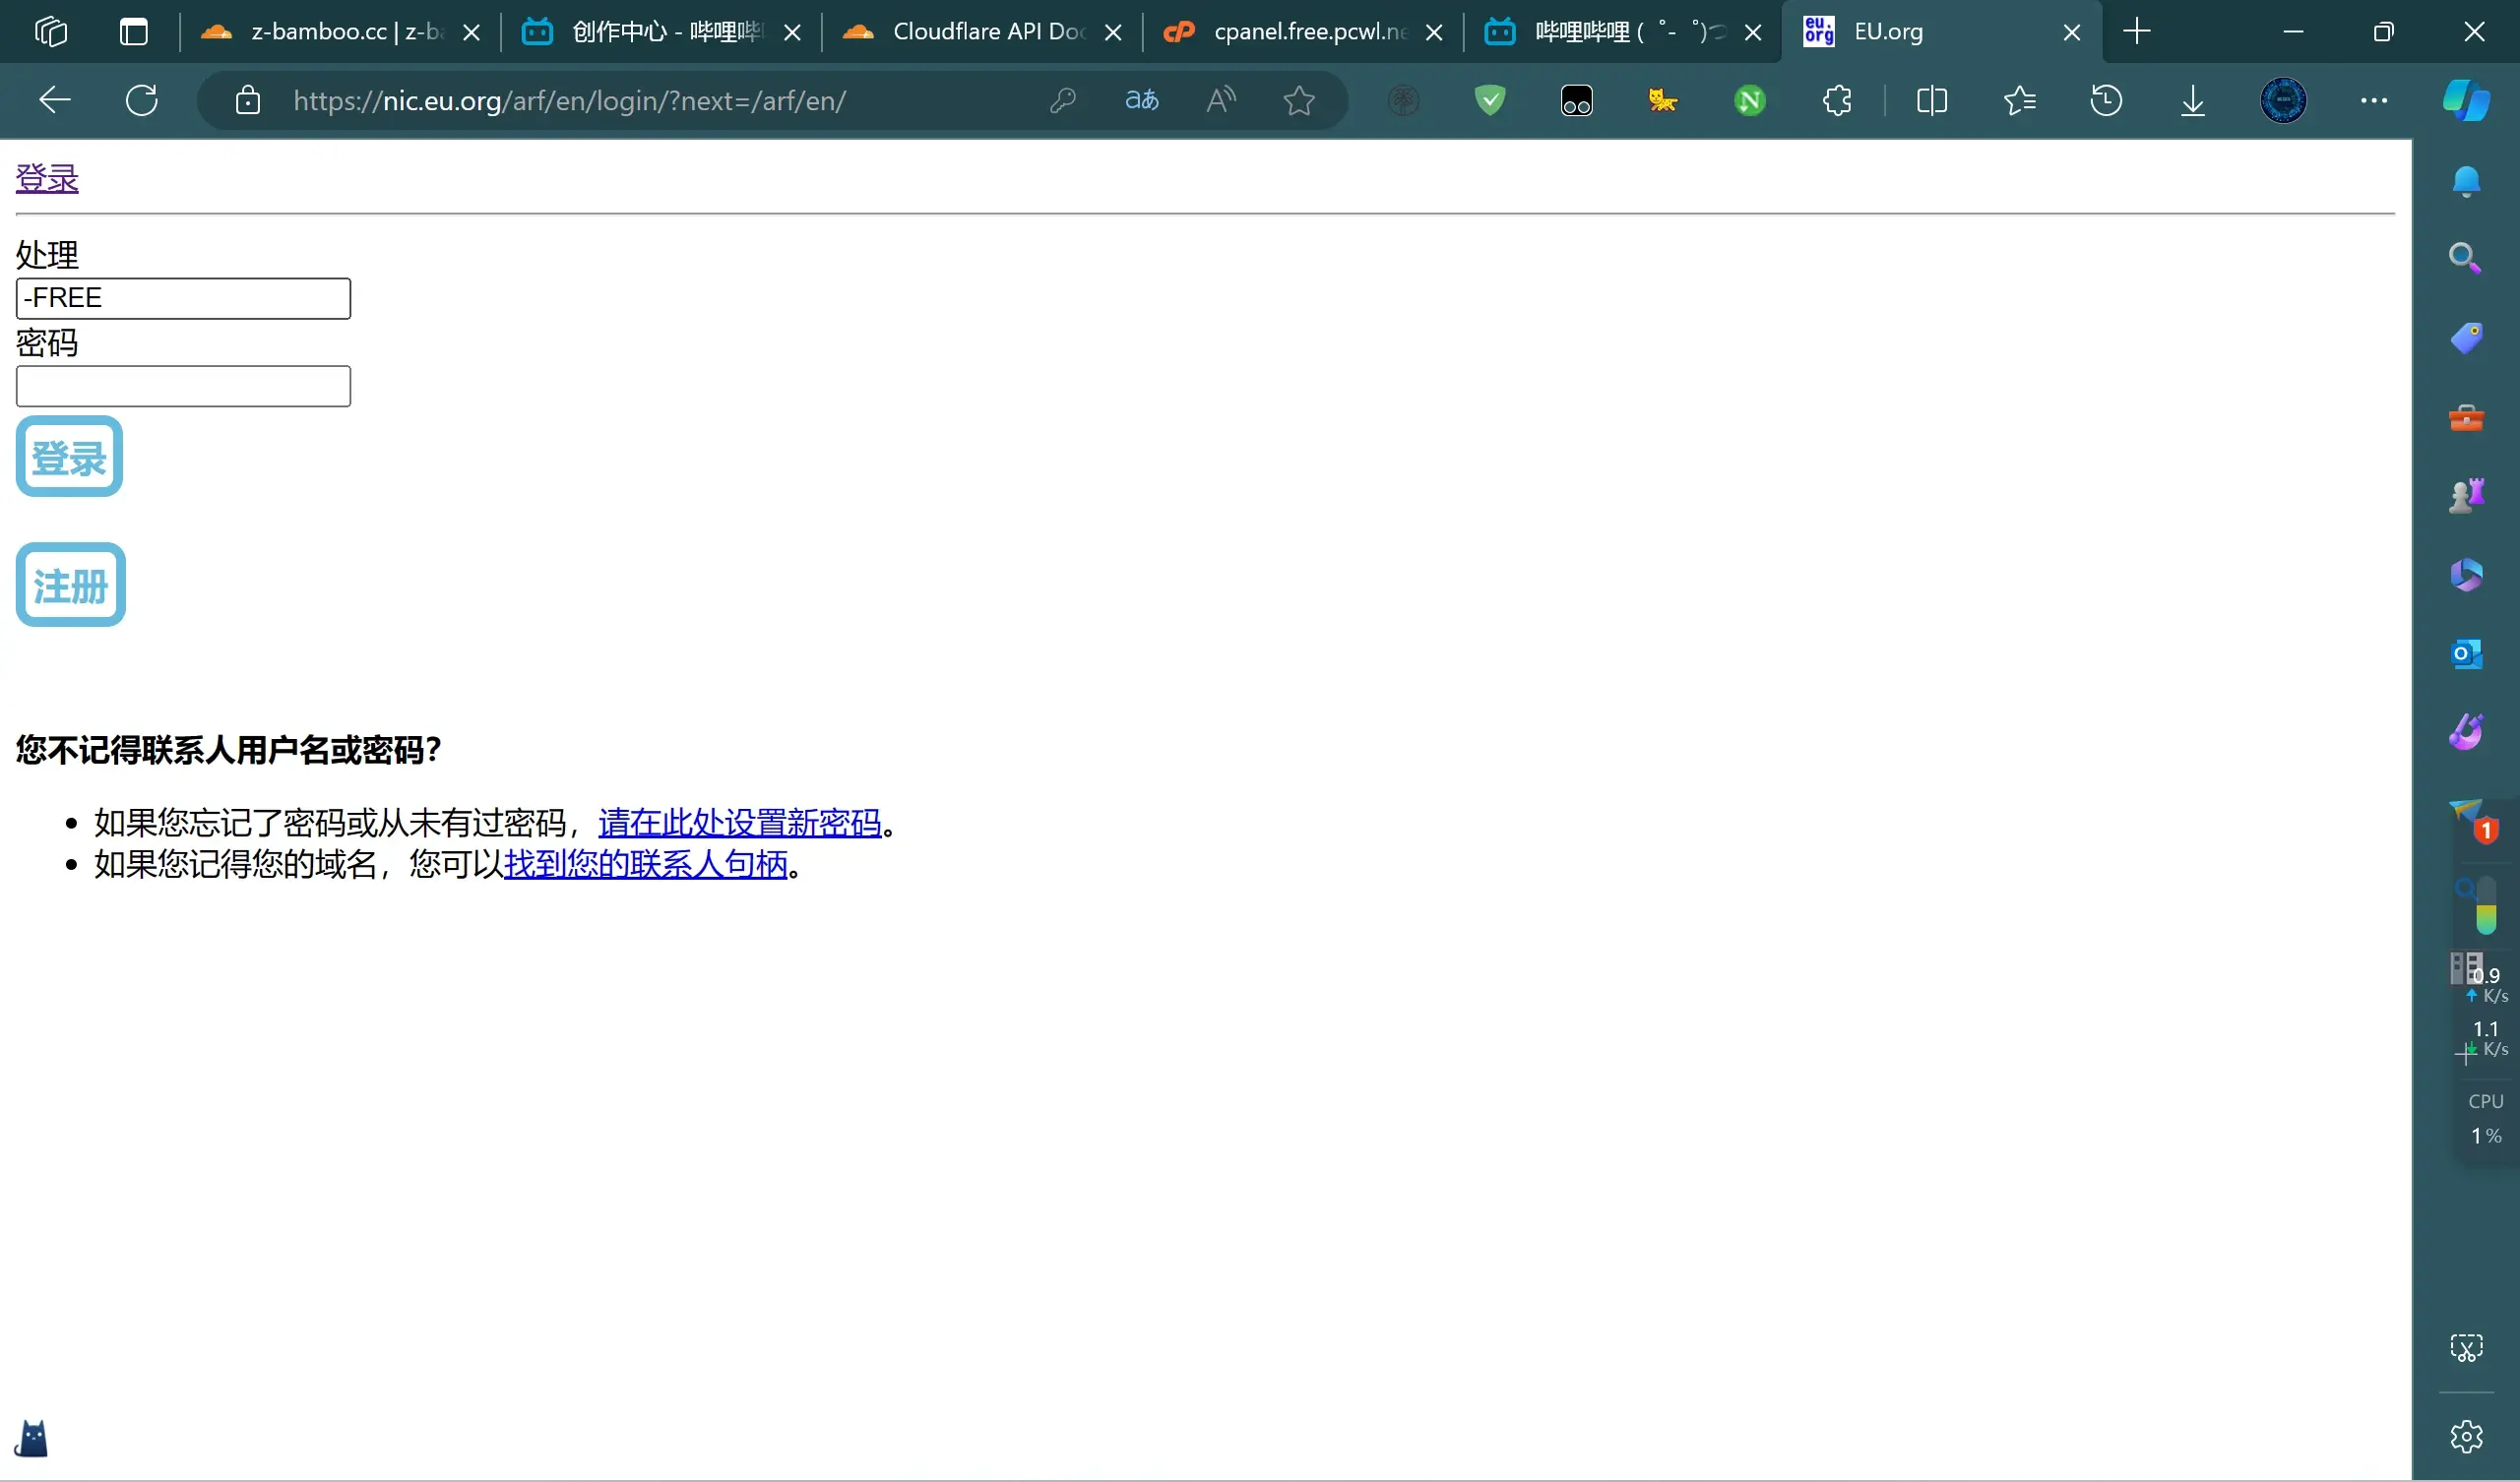Open the sidebar screenshot capture icon

coord(2467,1348)
